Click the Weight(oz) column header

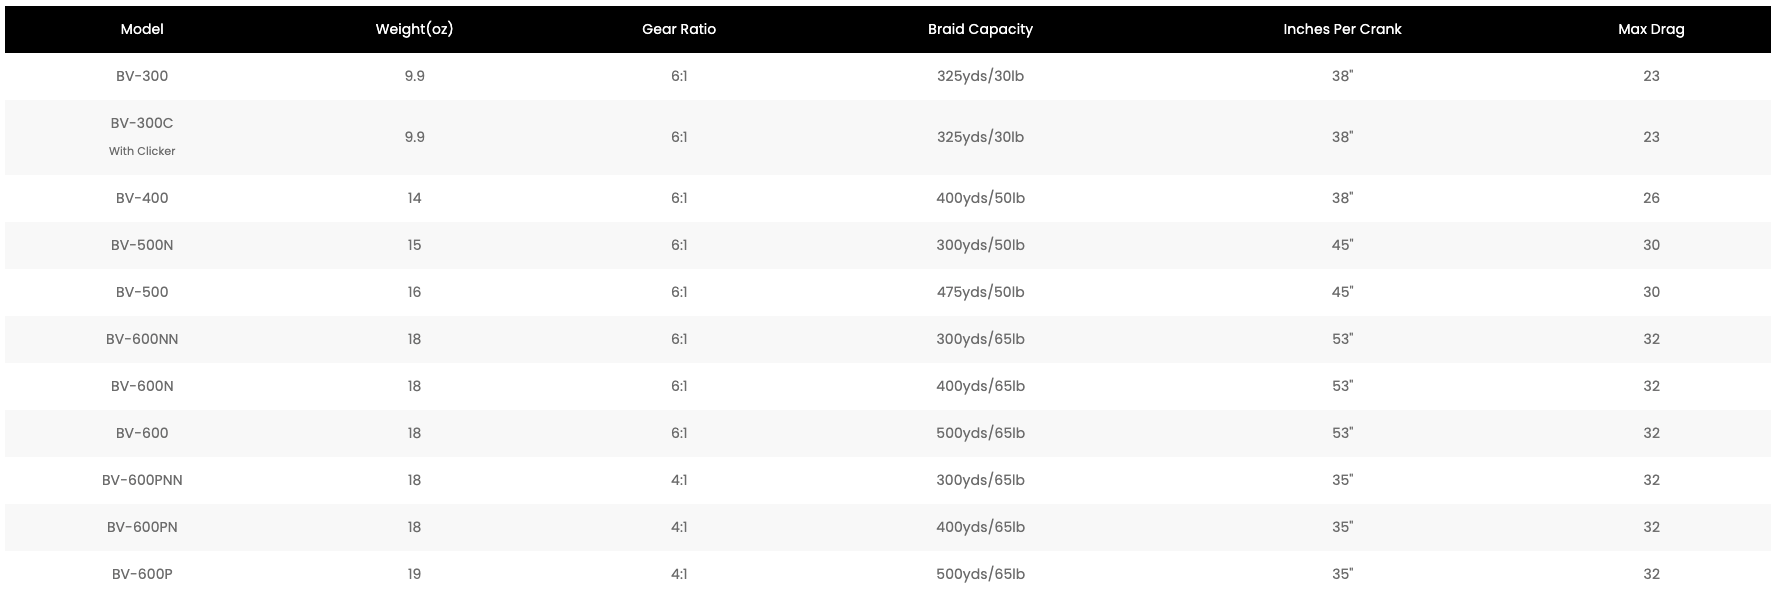click(414, 29)
